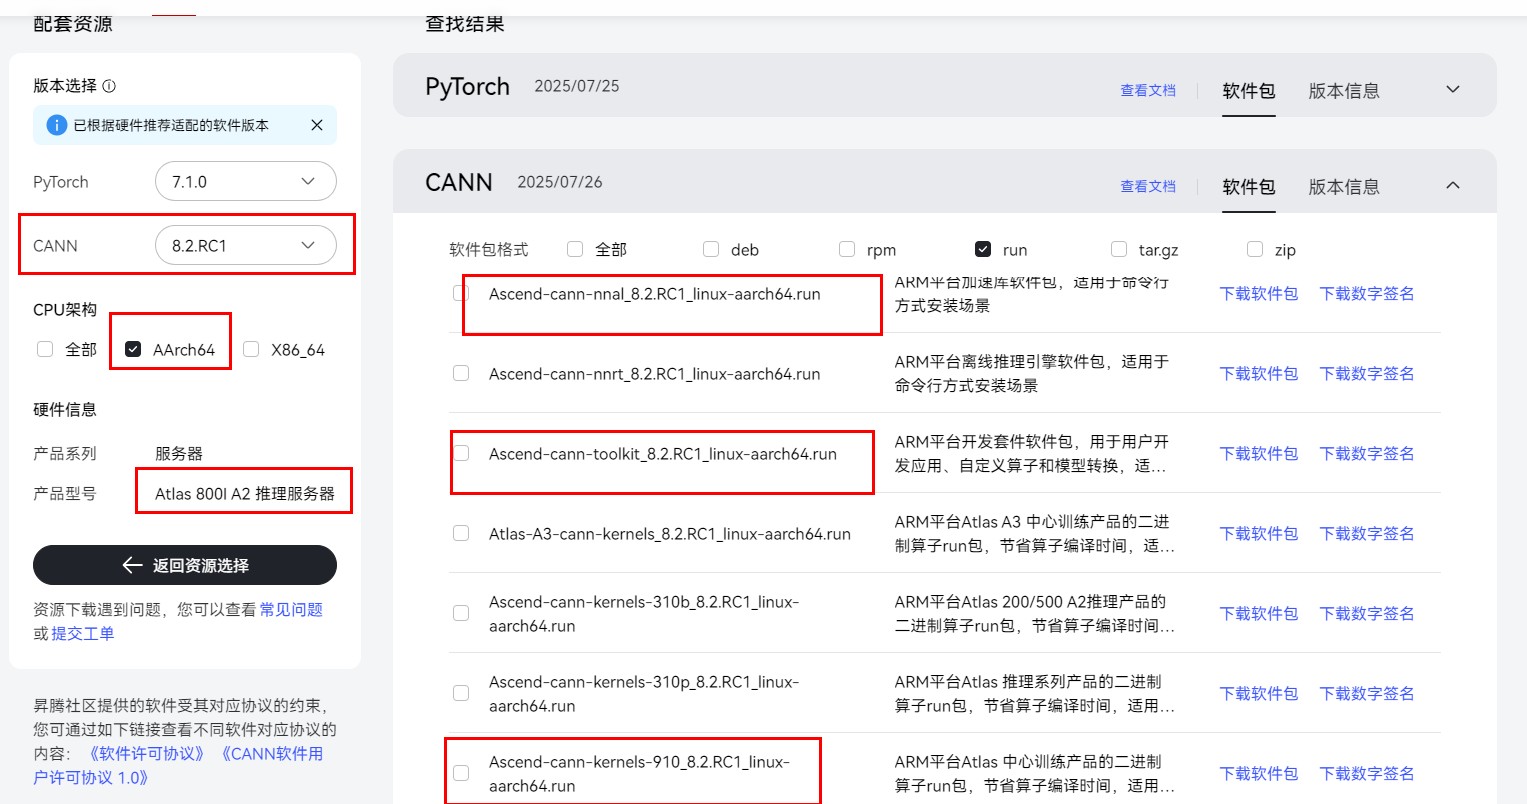Screen dimensions: 1527x804
Task: Expand the PyTorch results section
Action: 1452,88
